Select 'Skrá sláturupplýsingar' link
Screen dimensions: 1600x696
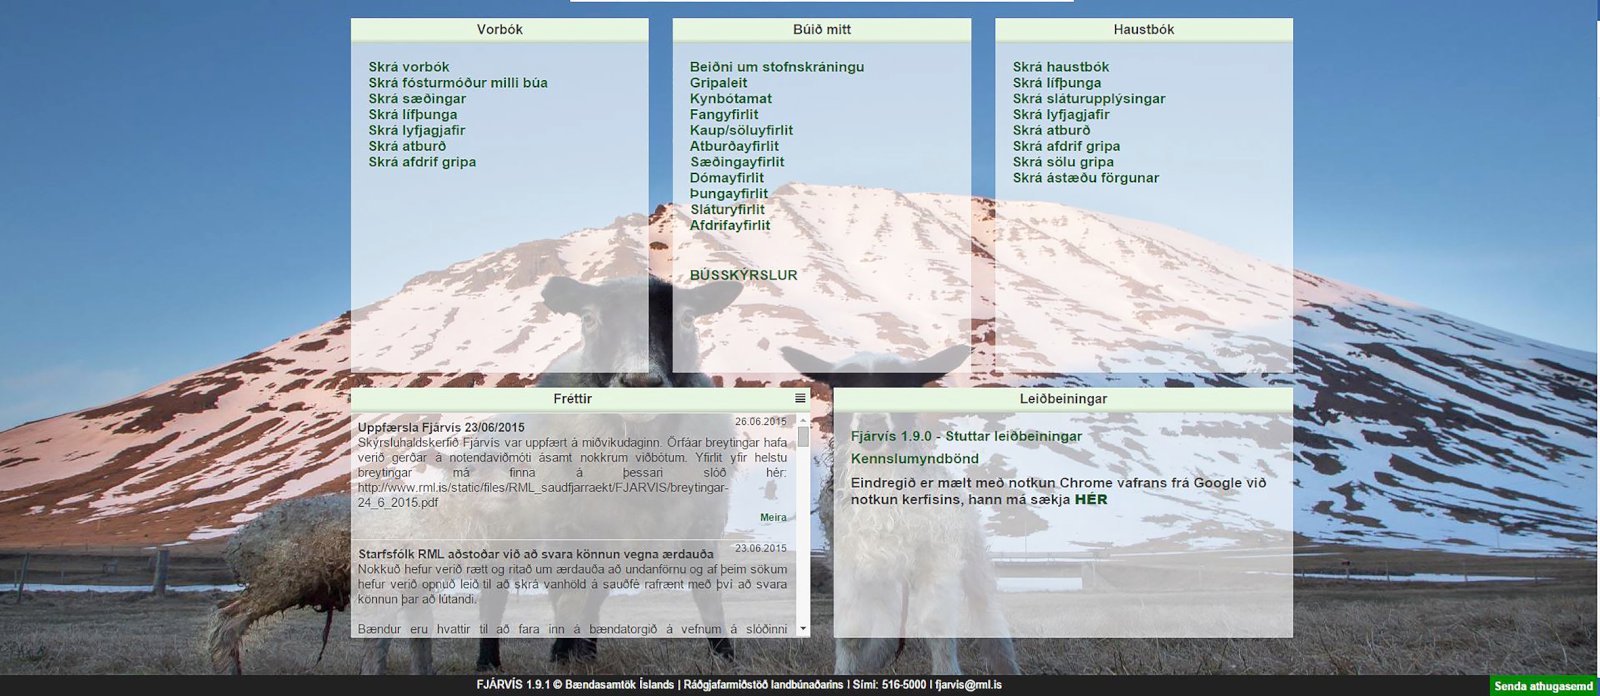coord(1088,99)
